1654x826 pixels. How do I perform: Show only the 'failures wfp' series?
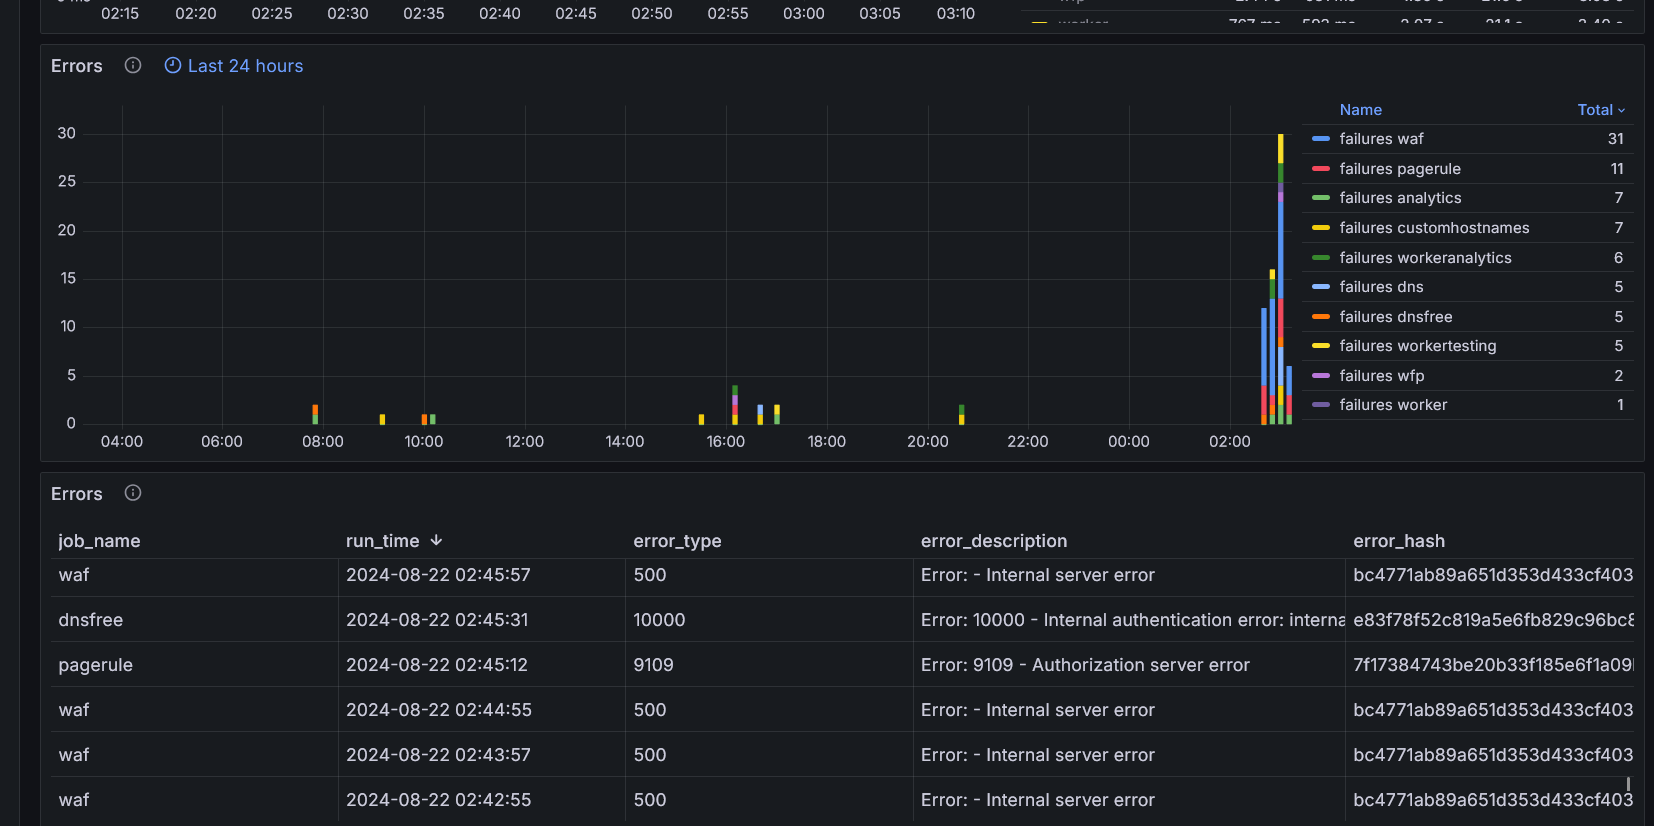point(1382,376)
